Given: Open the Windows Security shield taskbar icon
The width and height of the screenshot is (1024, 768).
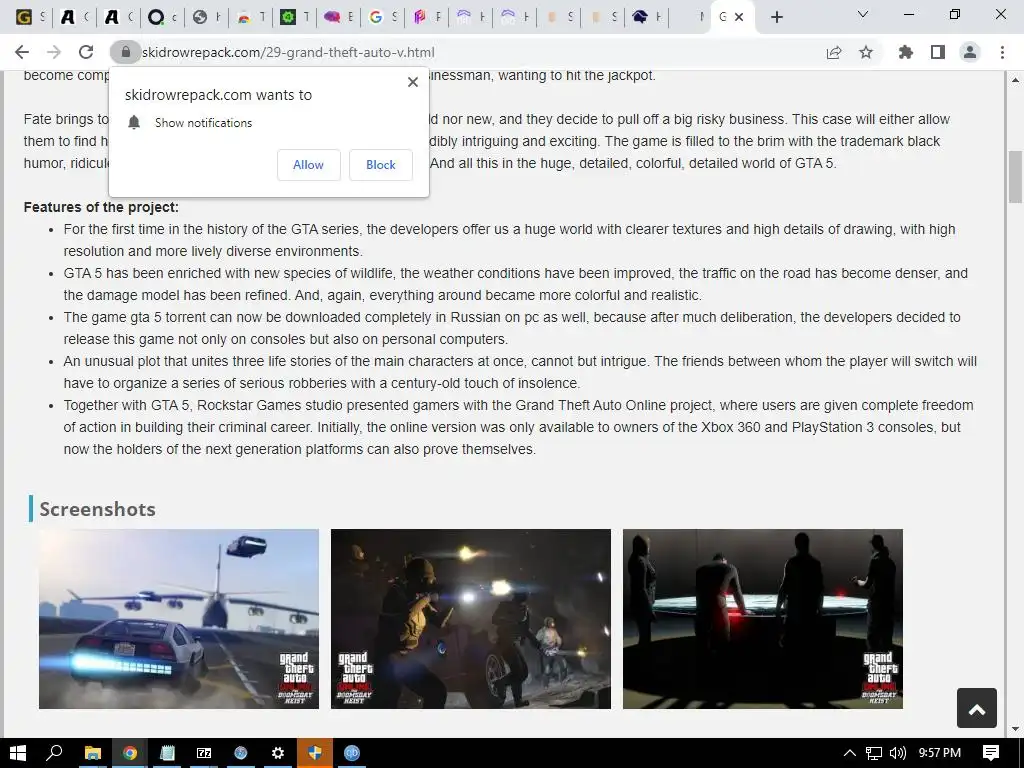Looking at the screenshot, I should point(315,753).
